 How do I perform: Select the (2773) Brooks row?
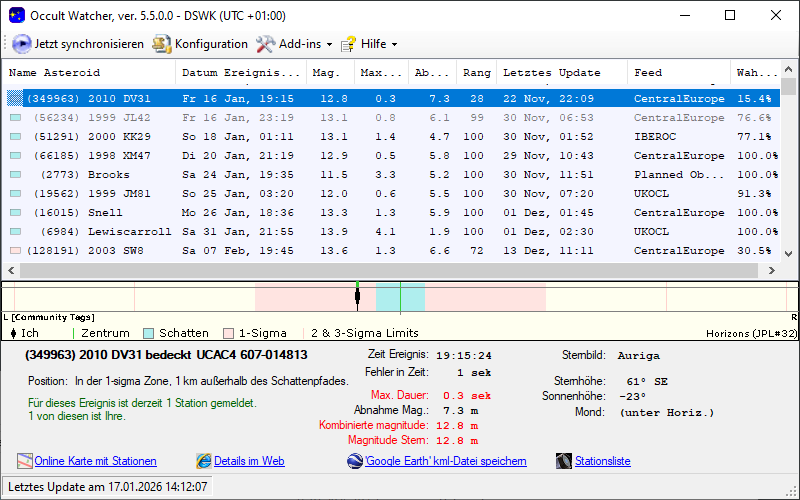point(393,174)
